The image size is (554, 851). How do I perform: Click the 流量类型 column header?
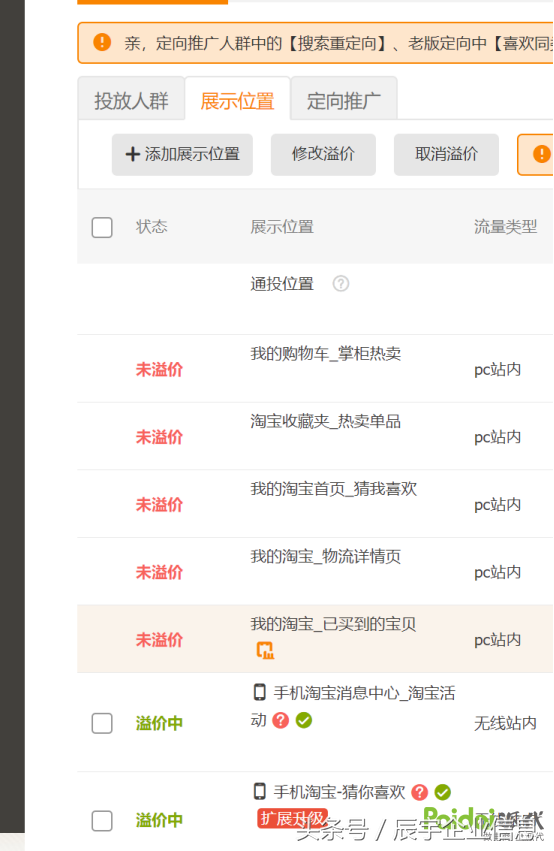506,226
